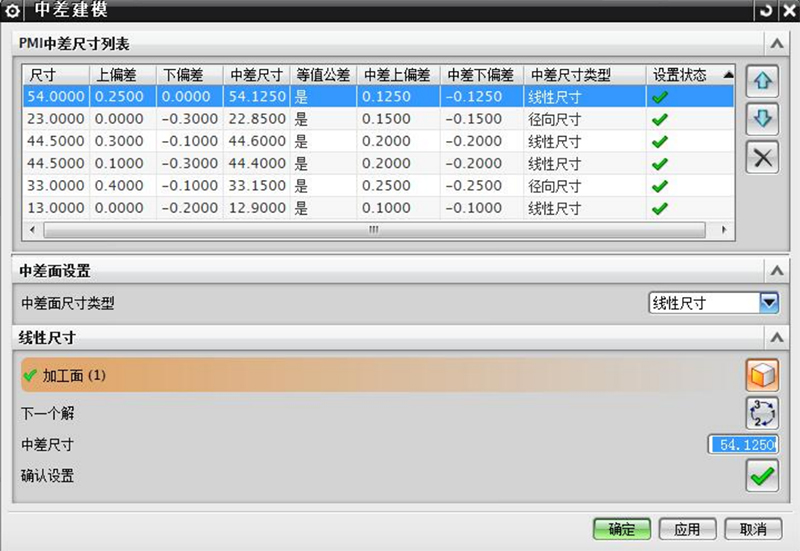Click the next solution cycle icon
This screenshot has height=551, width=800.
click(x=762, y=412)
